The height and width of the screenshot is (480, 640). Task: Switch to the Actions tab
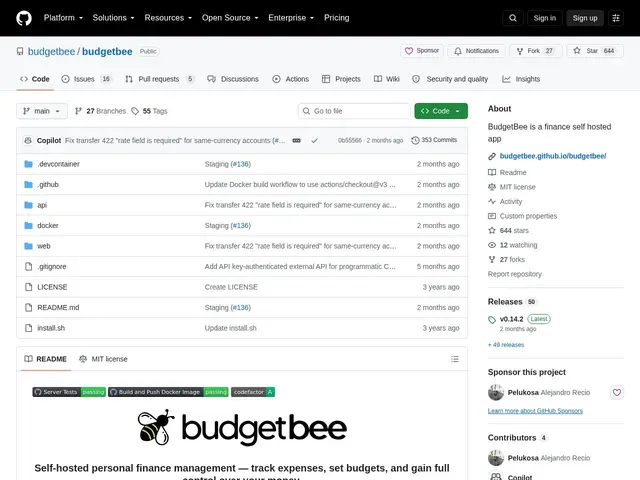(x=291, y=79)
